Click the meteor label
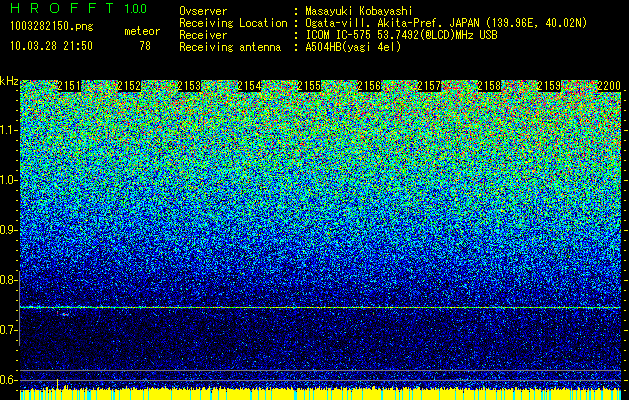This screenshot has width=629, height=400. pyautogui.click(x=142, y=31)
